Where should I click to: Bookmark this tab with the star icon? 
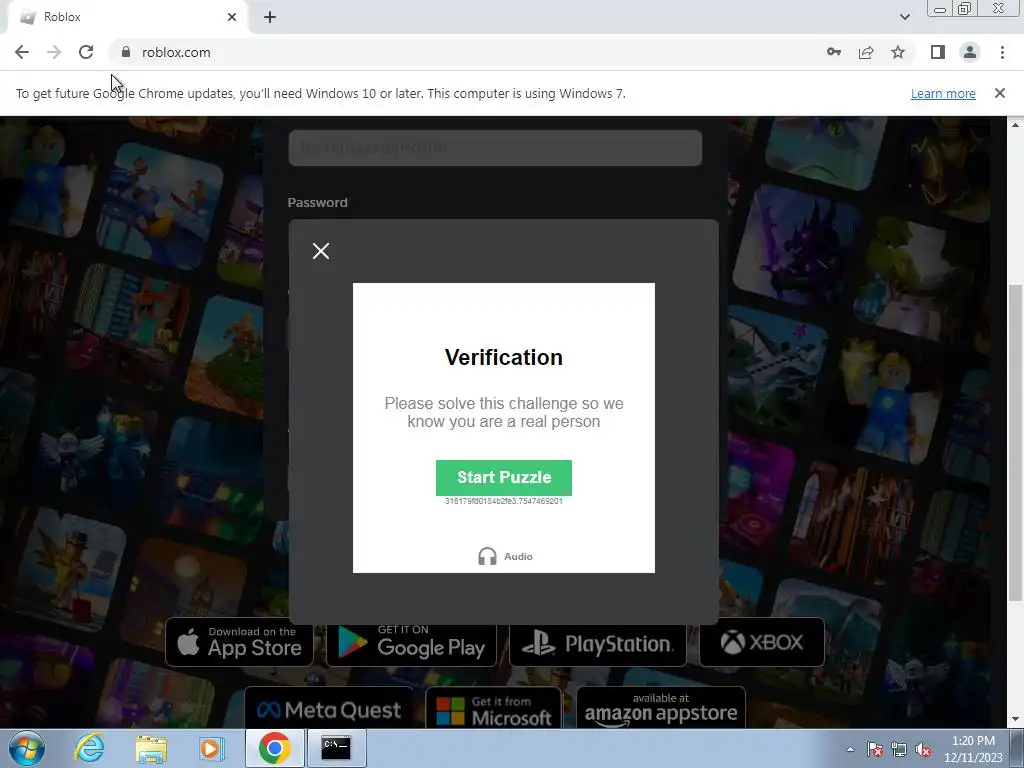[898, 52]
